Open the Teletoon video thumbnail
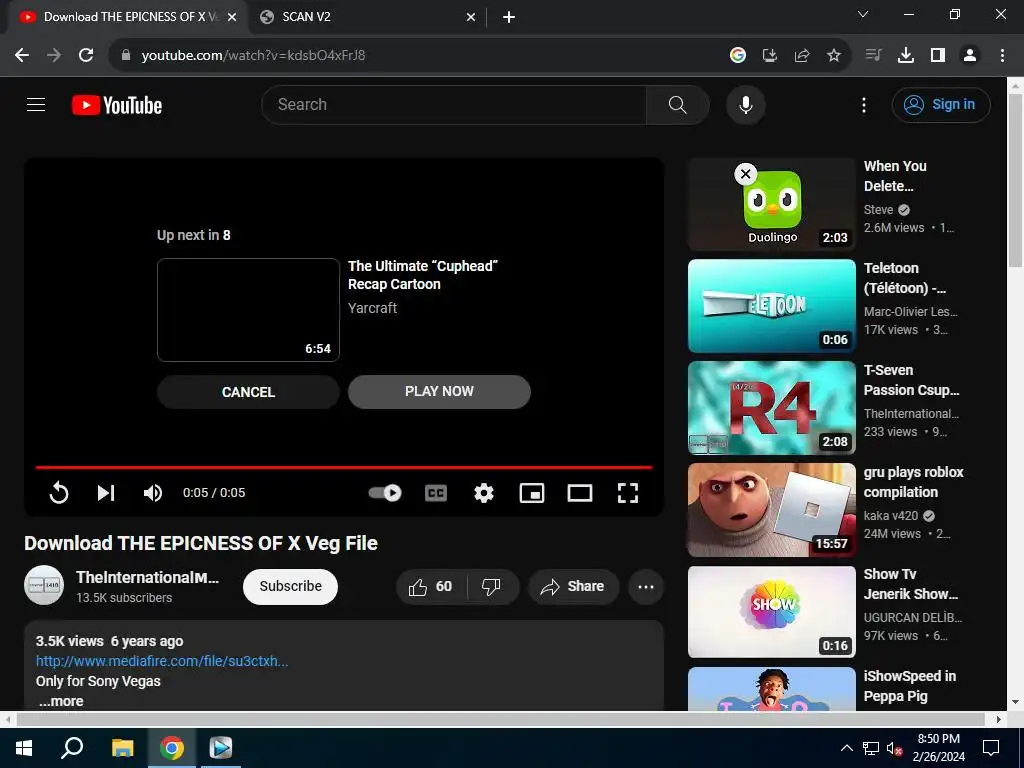The height and width of the screenshot is (768, 1024). (771, 306)
